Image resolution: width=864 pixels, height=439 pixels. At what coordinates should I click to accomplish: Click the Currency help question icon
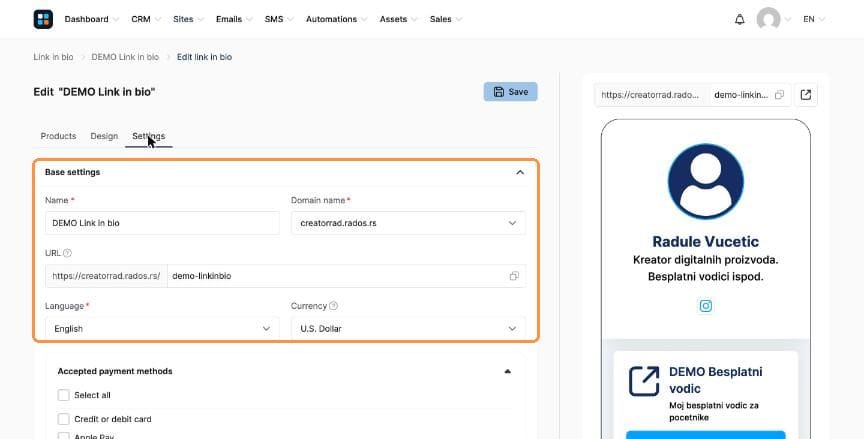coord(333,306)
